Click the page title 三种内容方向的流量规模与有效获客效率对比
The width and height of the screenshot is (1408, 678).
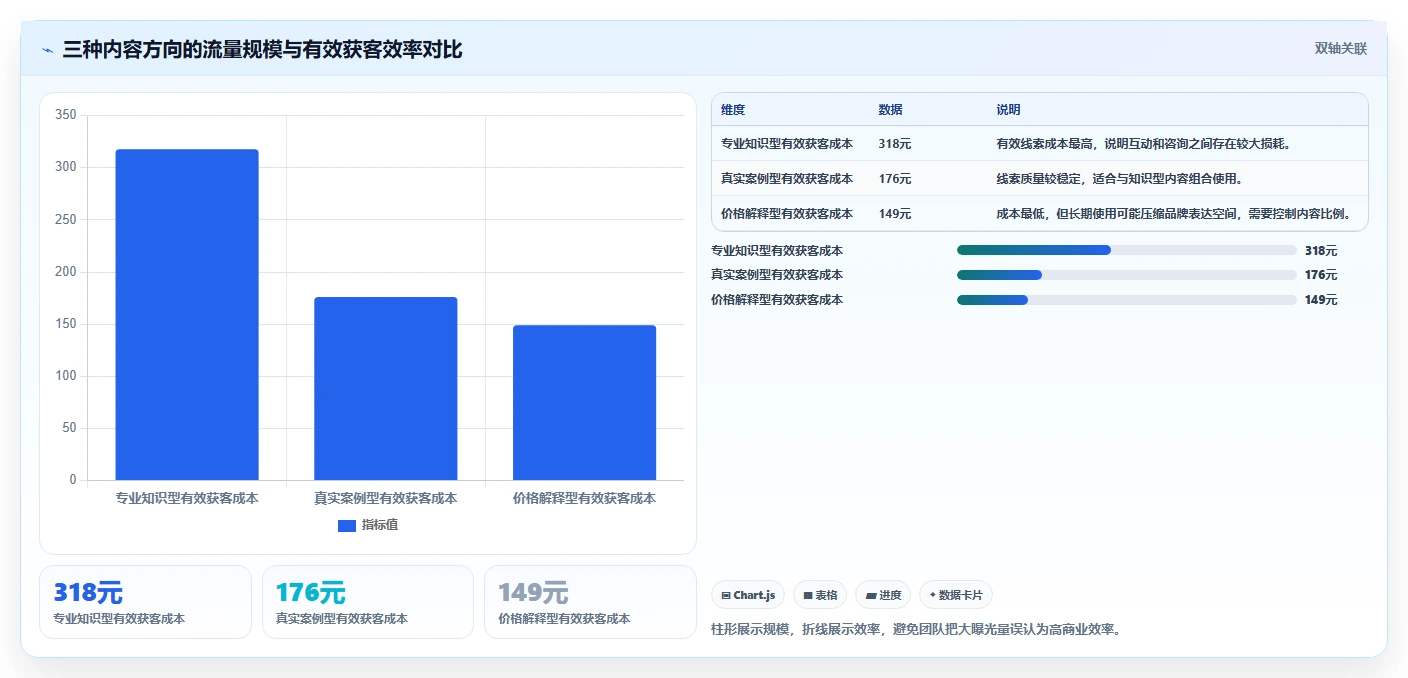[262, 50]
